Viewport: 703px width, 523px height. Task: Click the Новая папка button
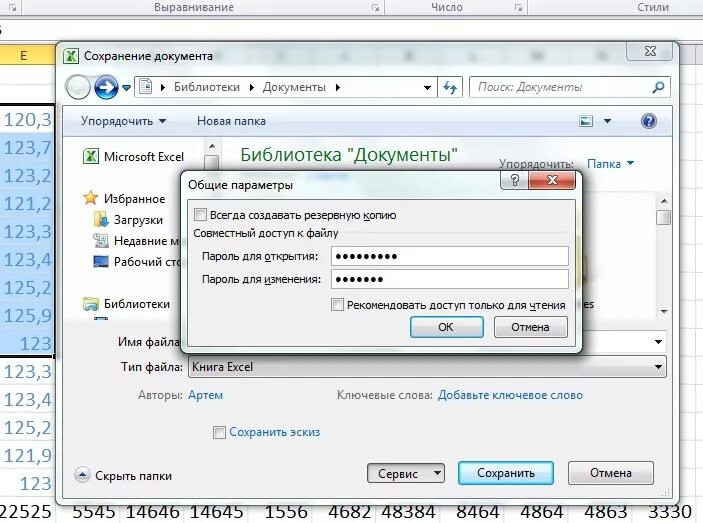(x=231, y=121)
